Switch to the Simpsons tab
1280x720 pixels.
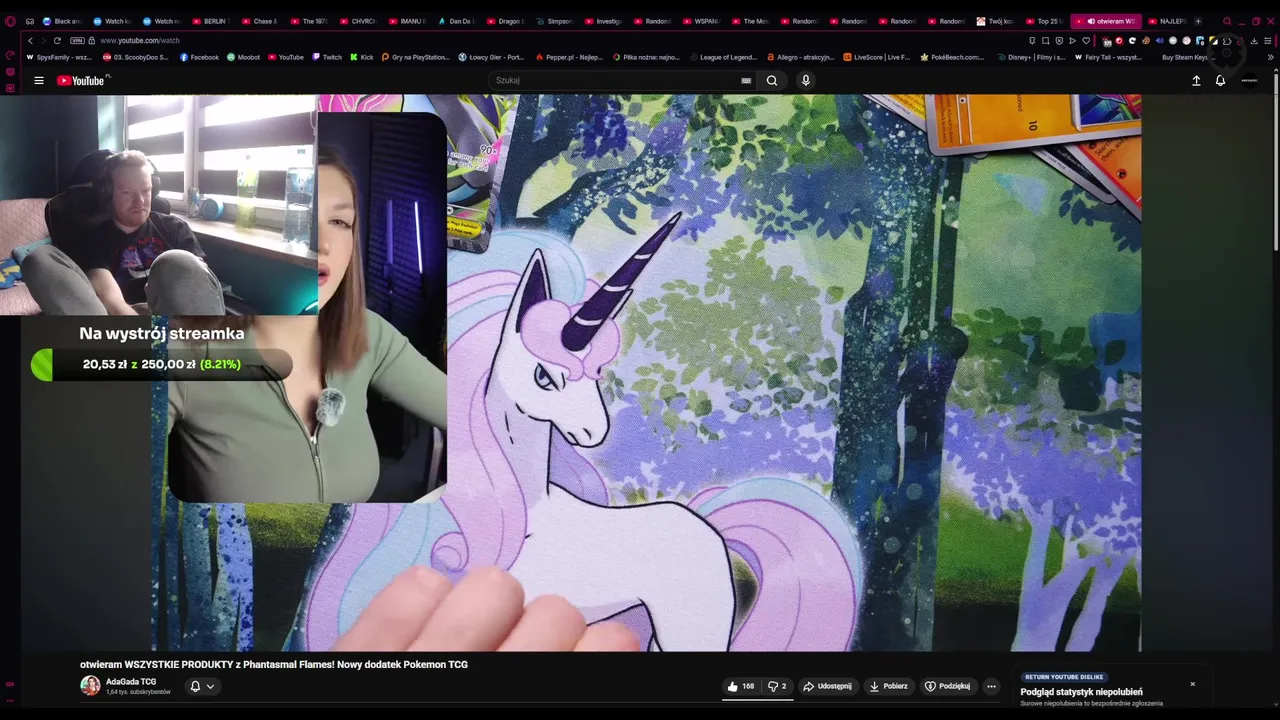[x=555, y=21]
